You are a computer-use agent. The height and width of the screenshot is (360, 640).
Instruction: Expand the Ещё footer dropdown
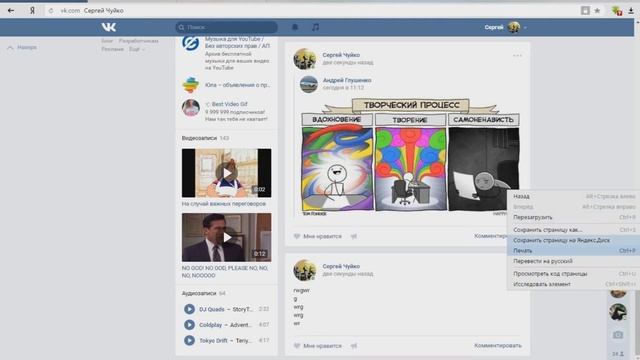(x=137, y=49)
